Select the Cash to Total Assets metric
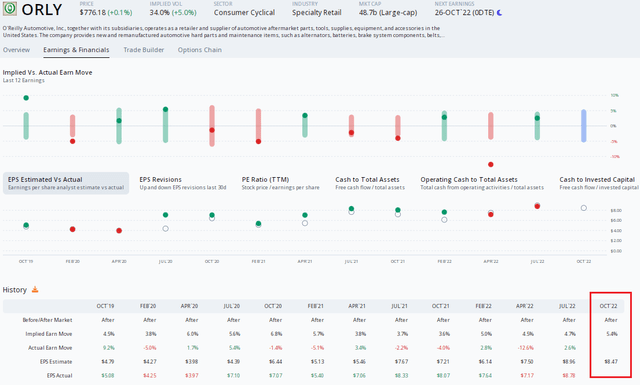The height and width of the screenshot is (385, 640). 370,183
